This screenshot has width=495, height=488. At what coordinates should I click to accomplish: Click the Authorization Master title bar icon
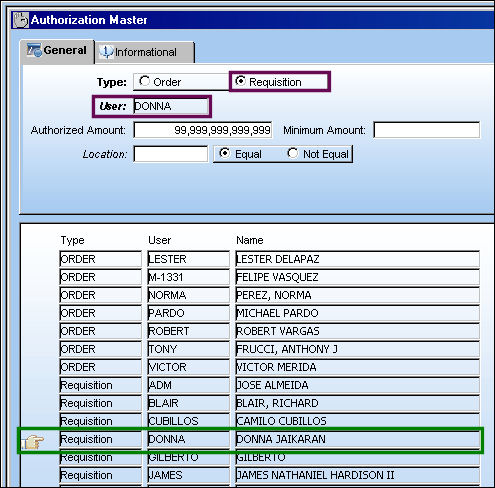coord(20,20)
